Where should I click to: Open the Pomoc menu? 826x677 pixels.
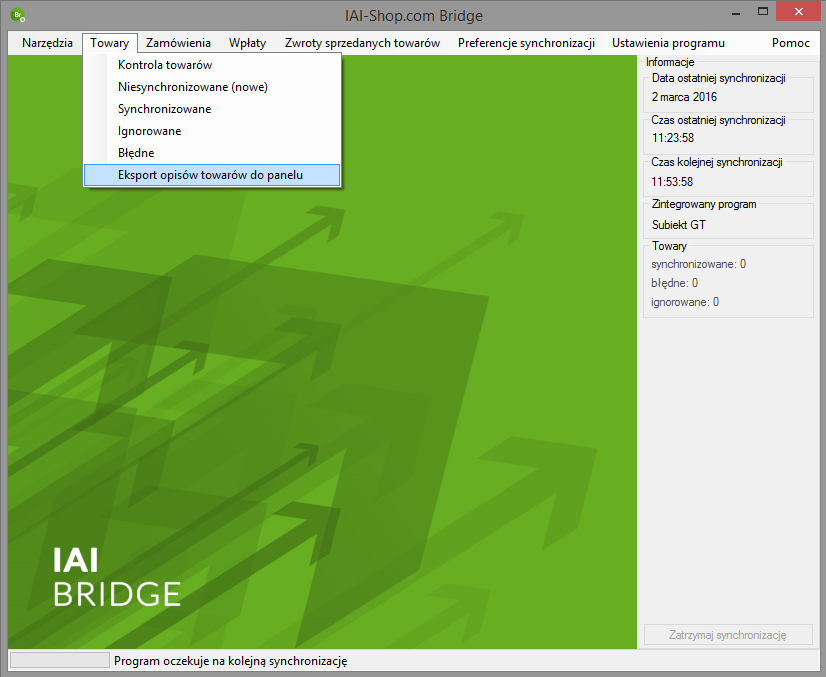[x=790, y=43]
